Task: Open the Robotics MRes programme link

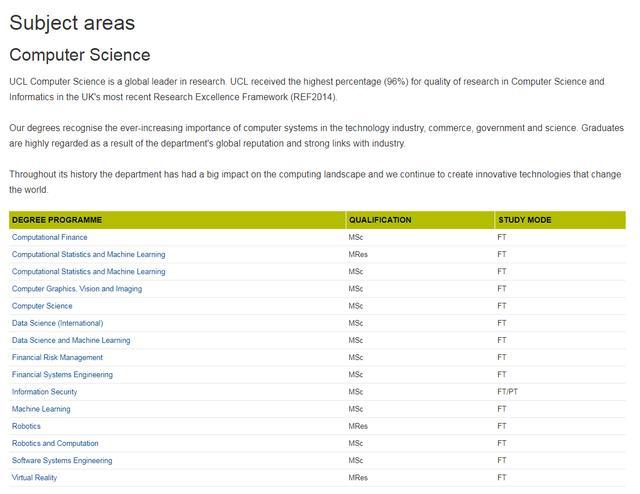Action: click(26, 426)
